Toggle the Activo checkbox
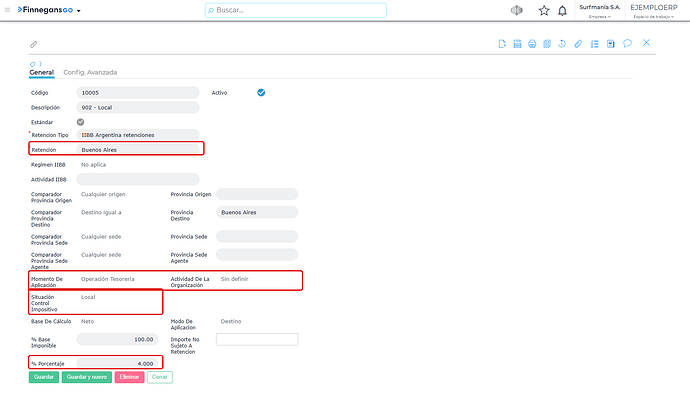Screen dimensions: 690x402 (261, 93)
